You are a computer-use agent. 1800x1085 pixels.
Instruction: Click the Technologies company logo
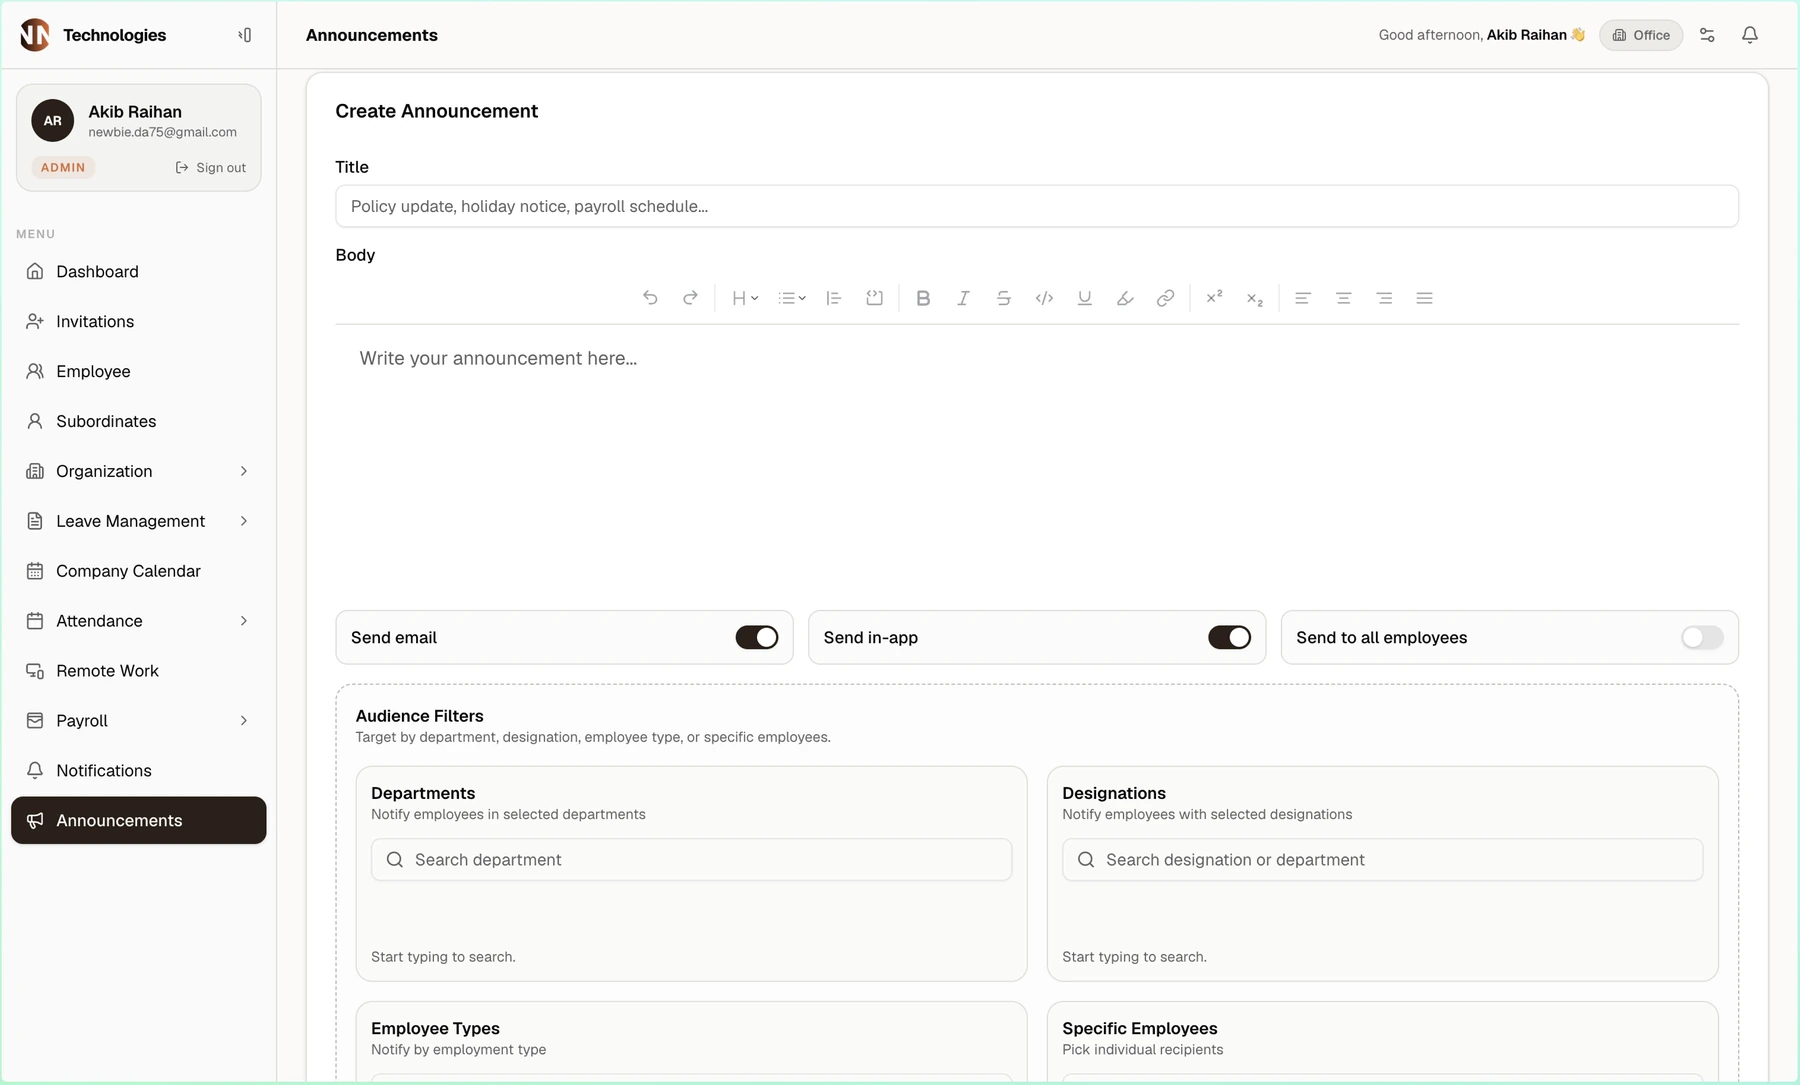click(35, 35)
